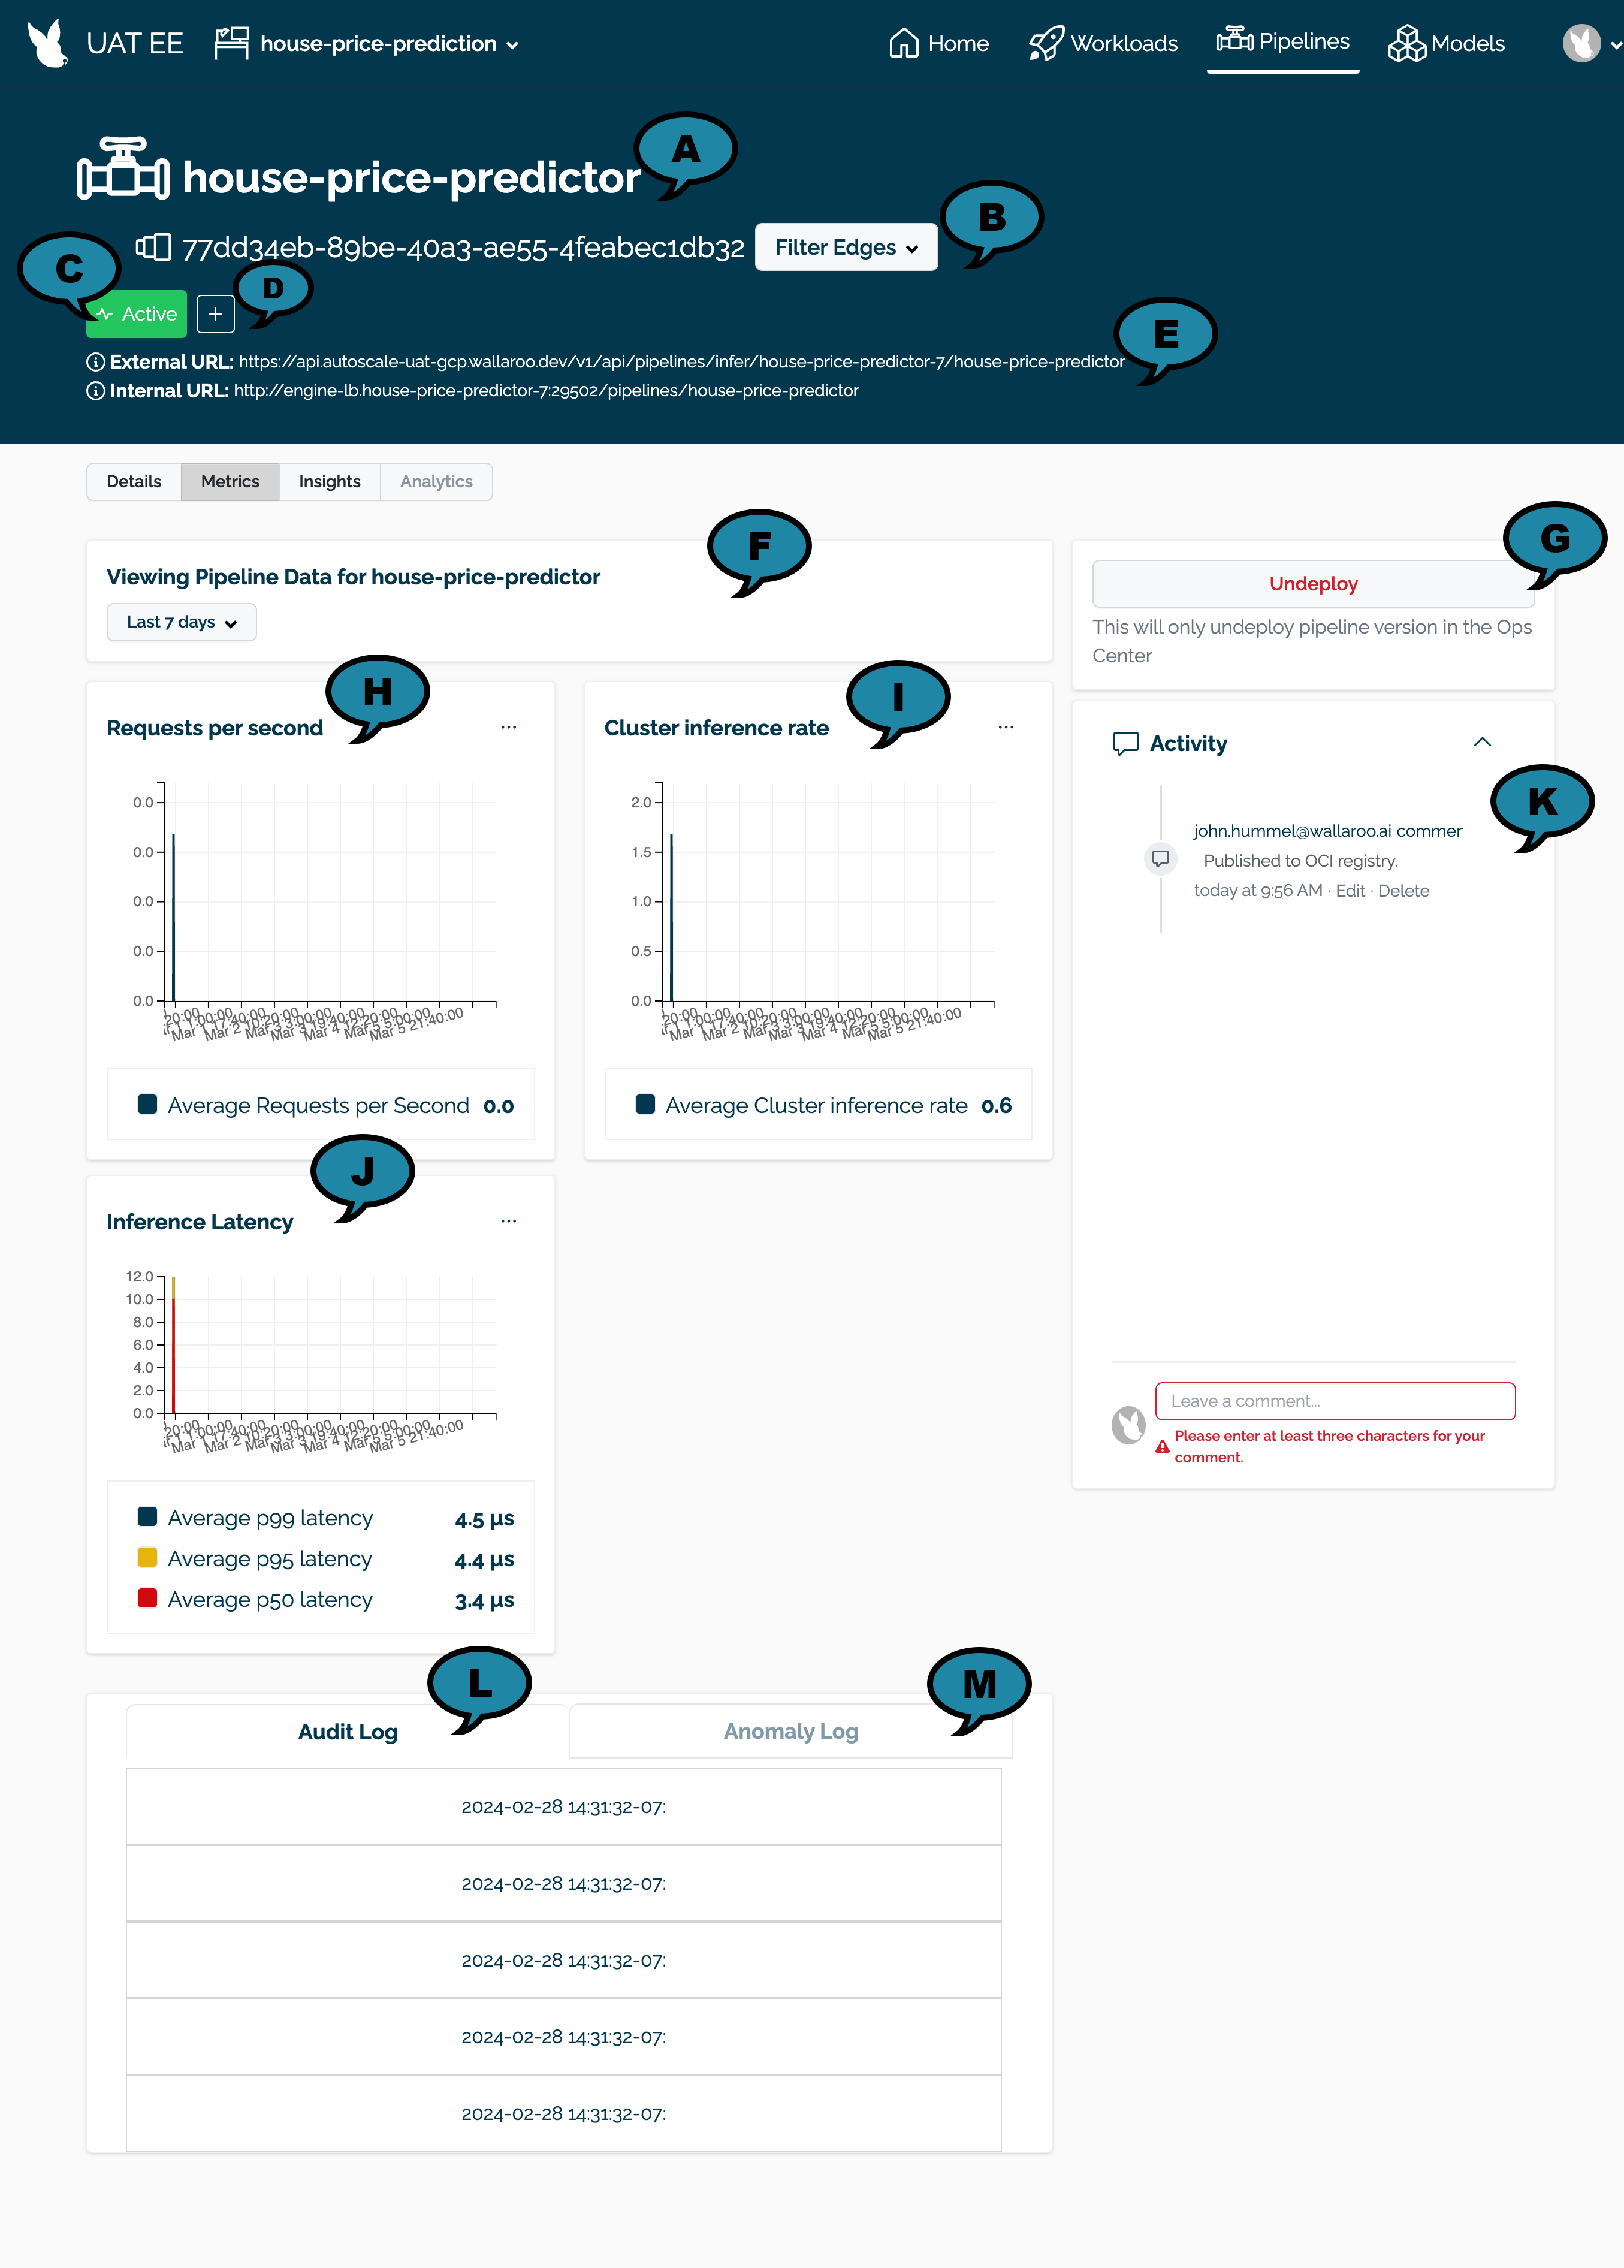
Task: Click the Audit Log tab
Action: coord(346,1730)
